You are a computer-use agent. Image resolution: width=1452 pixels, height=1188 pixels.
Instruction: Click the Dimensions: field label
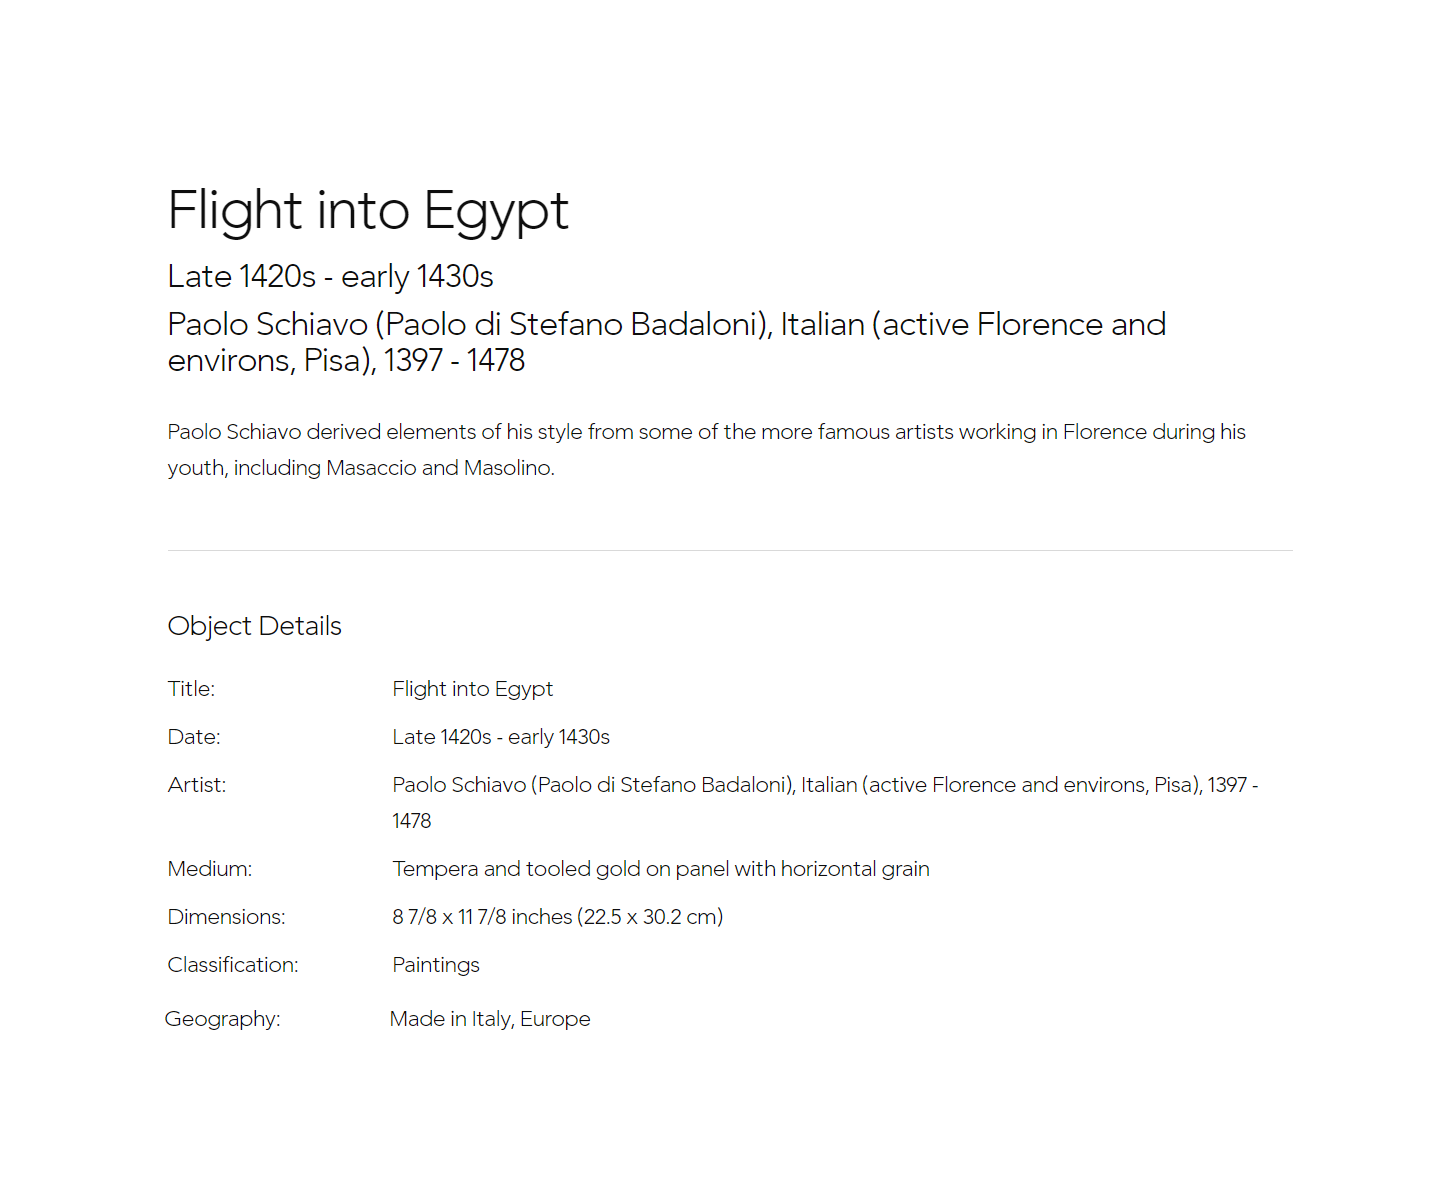(x=227, y=917)
